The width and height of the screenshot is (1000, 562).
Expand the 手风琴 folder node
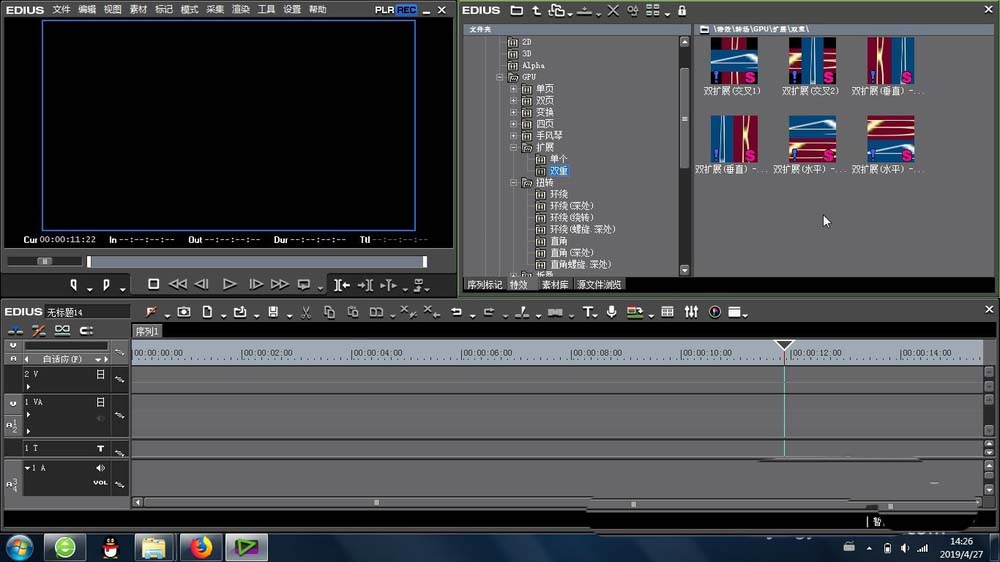pos(514,136)
